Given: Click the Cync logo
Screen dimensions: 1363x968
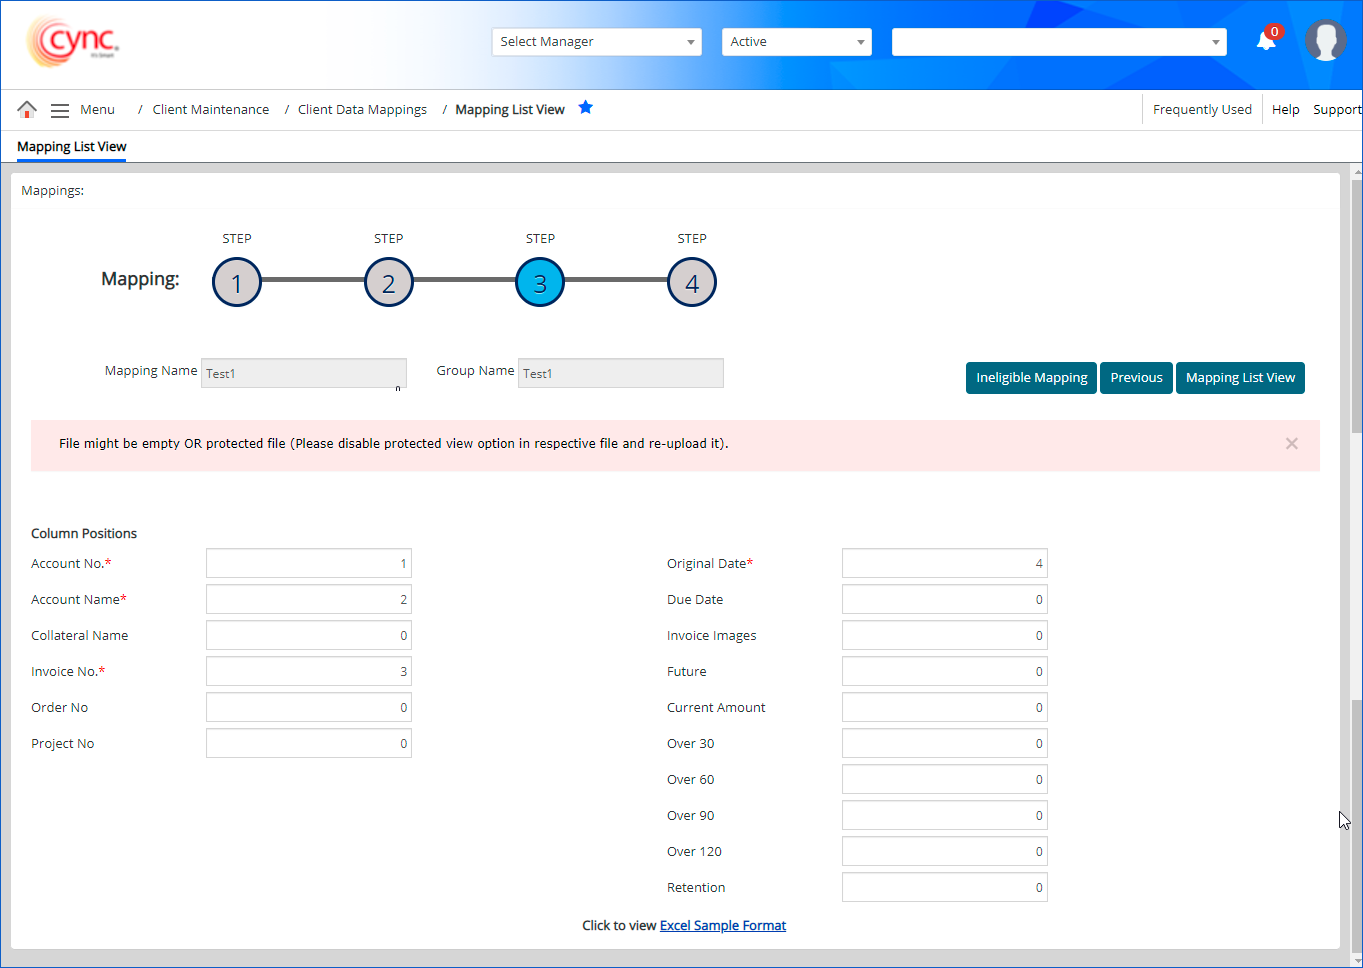Looking at the screenshot, I should point(73,41).
